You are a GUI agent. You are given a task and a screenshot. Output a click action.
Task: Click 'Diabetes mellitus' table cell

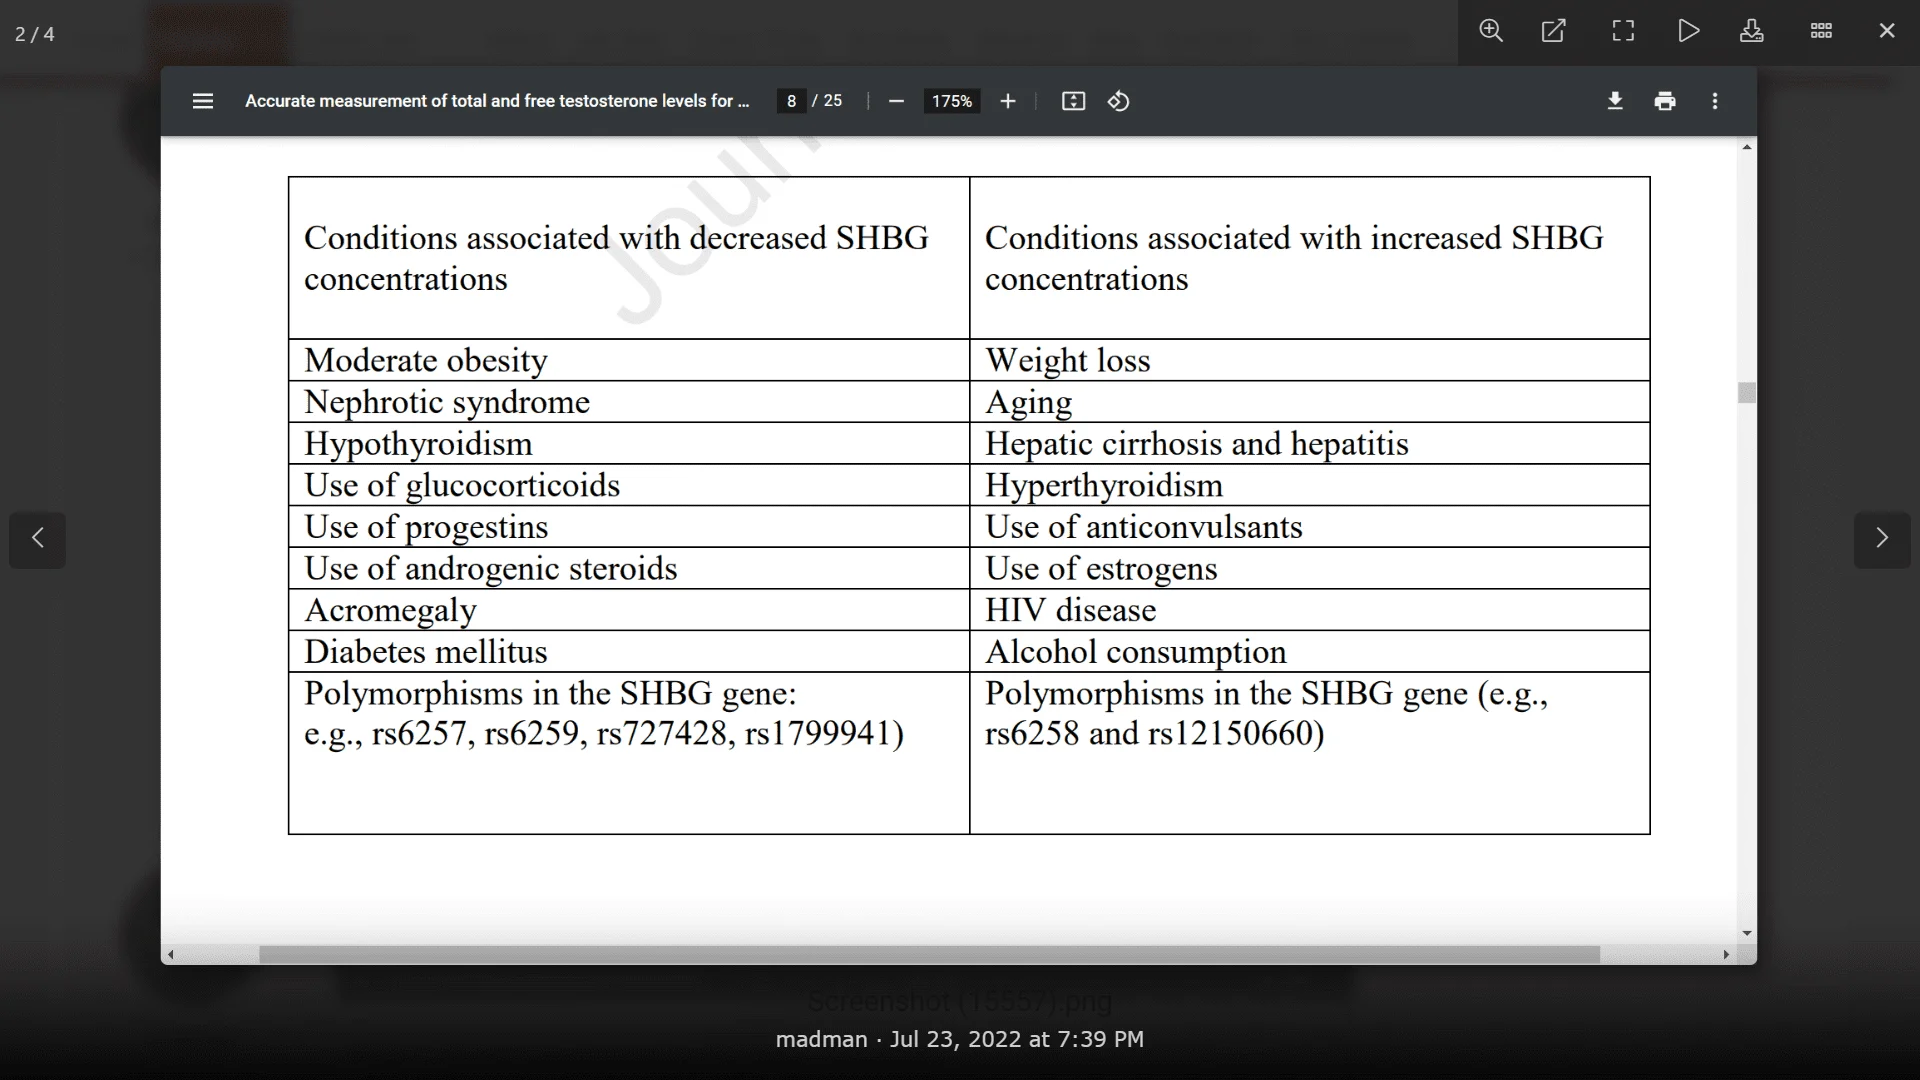(x=629, y=652)
